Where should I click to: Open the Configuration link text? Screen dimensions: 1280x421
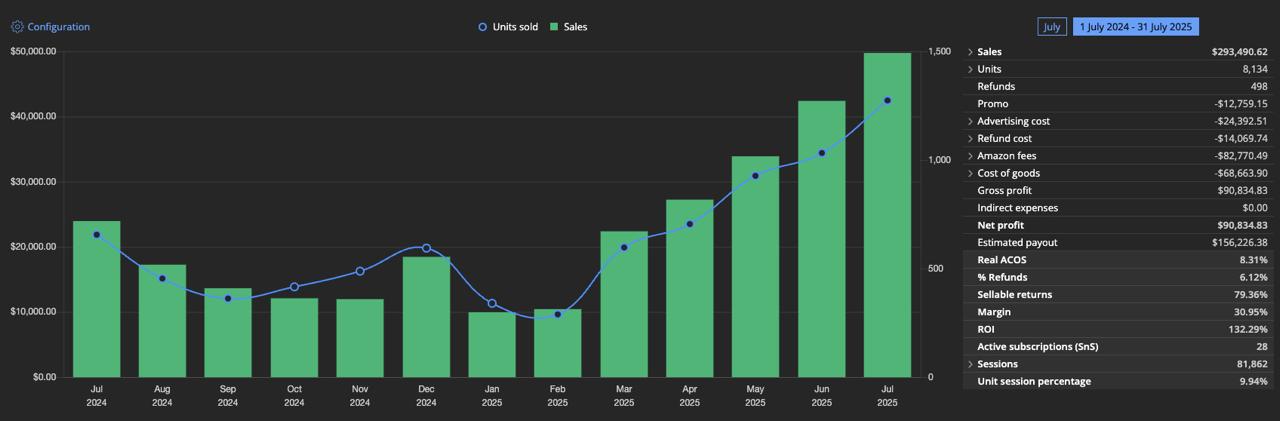pyautogui.click(x=59, y=27)
